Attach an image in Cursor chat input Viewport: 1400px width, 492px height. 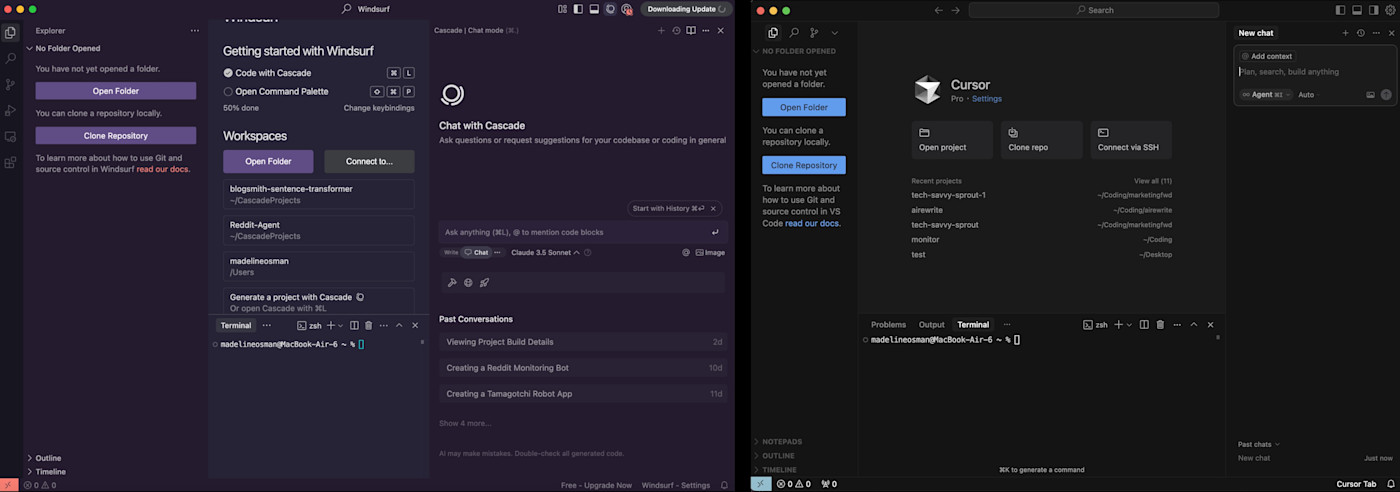coord(1370,95)
